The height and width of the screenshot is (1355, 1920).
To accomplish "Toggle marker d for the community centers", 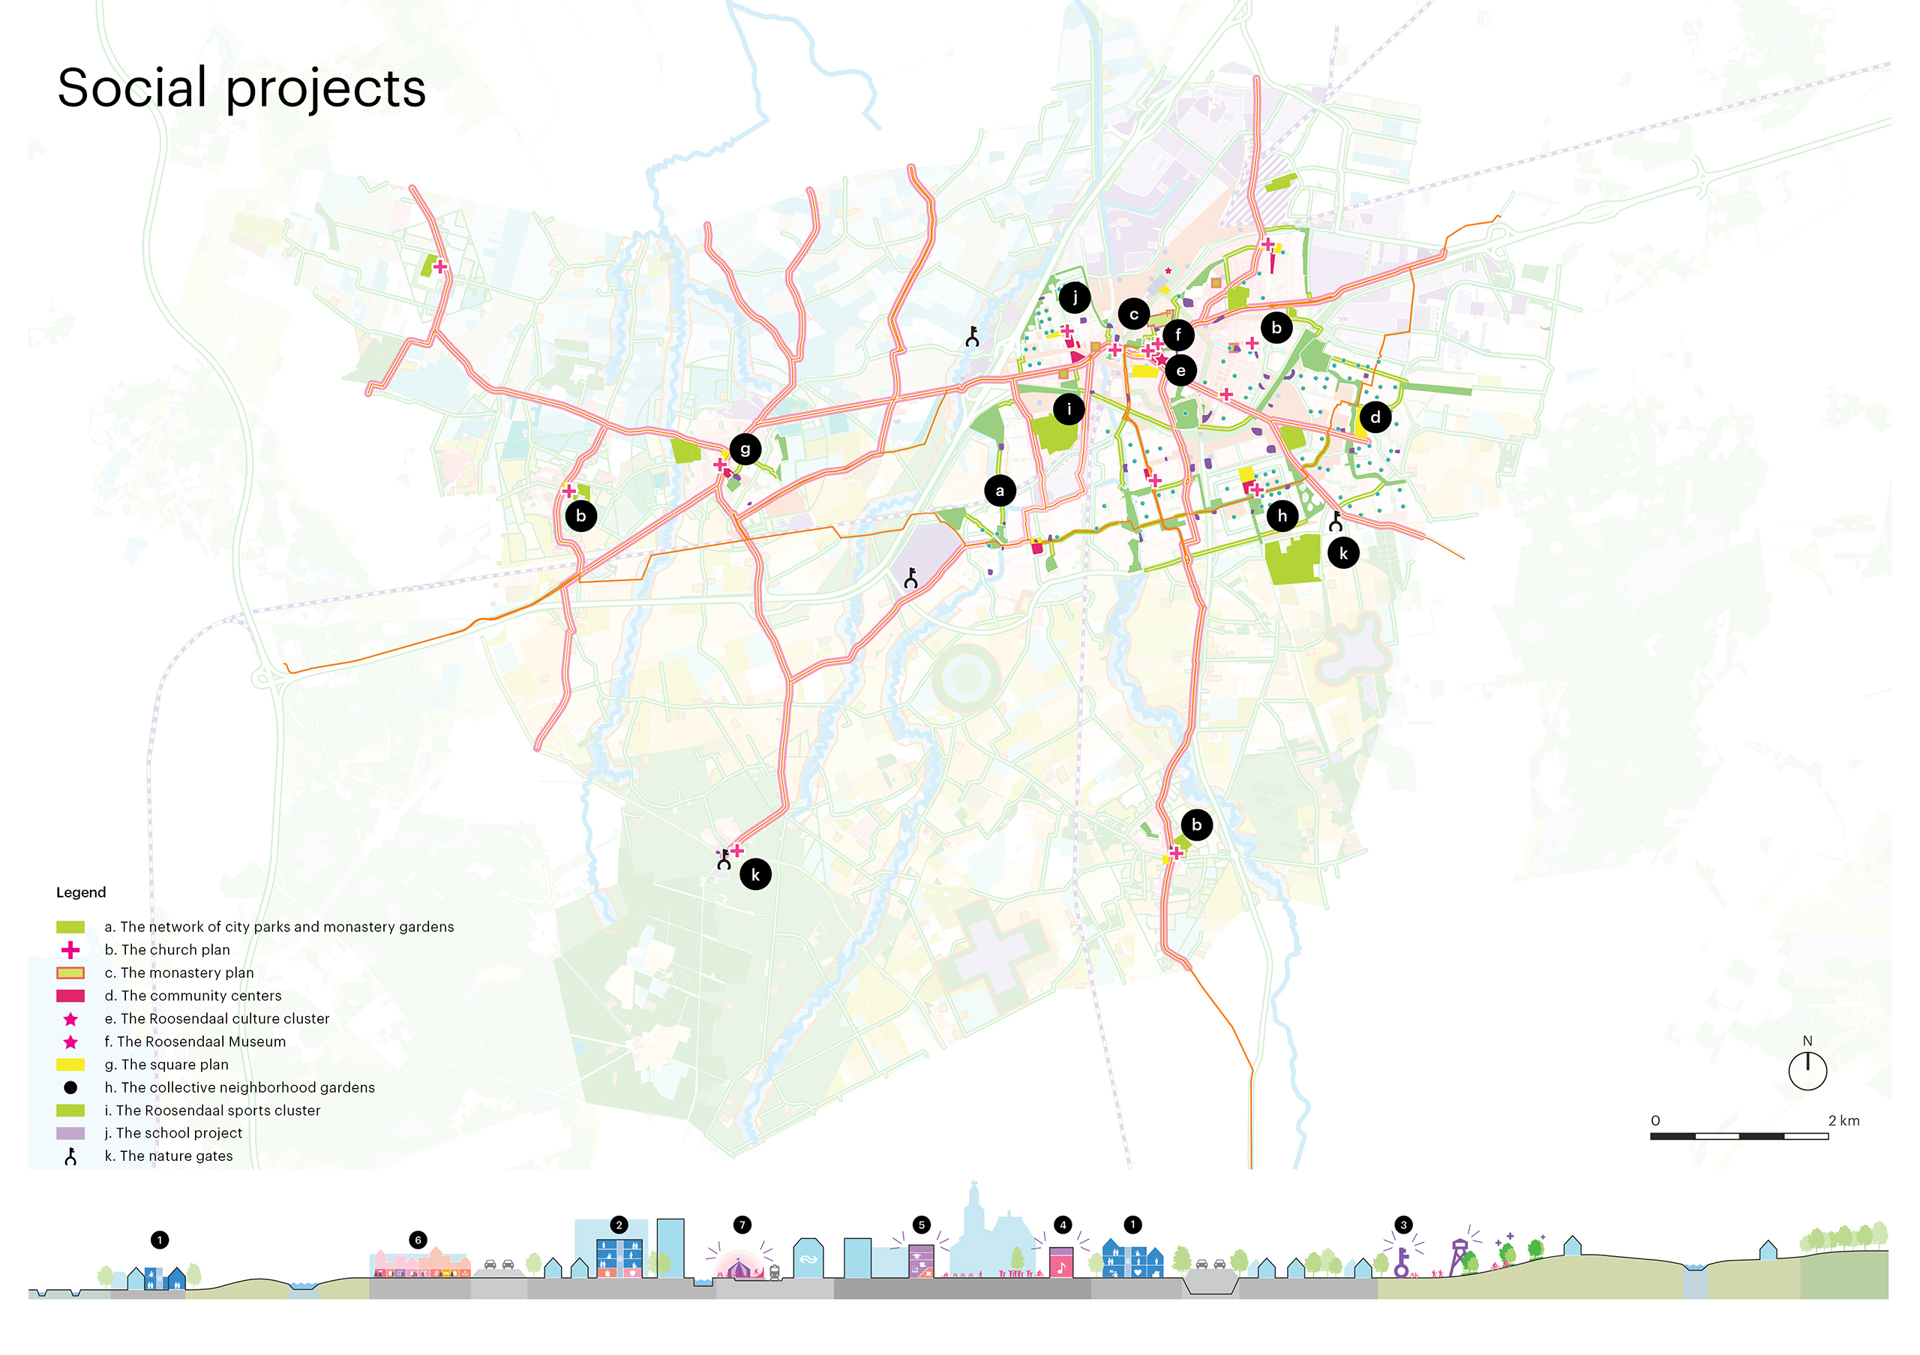I will 1375,418.
